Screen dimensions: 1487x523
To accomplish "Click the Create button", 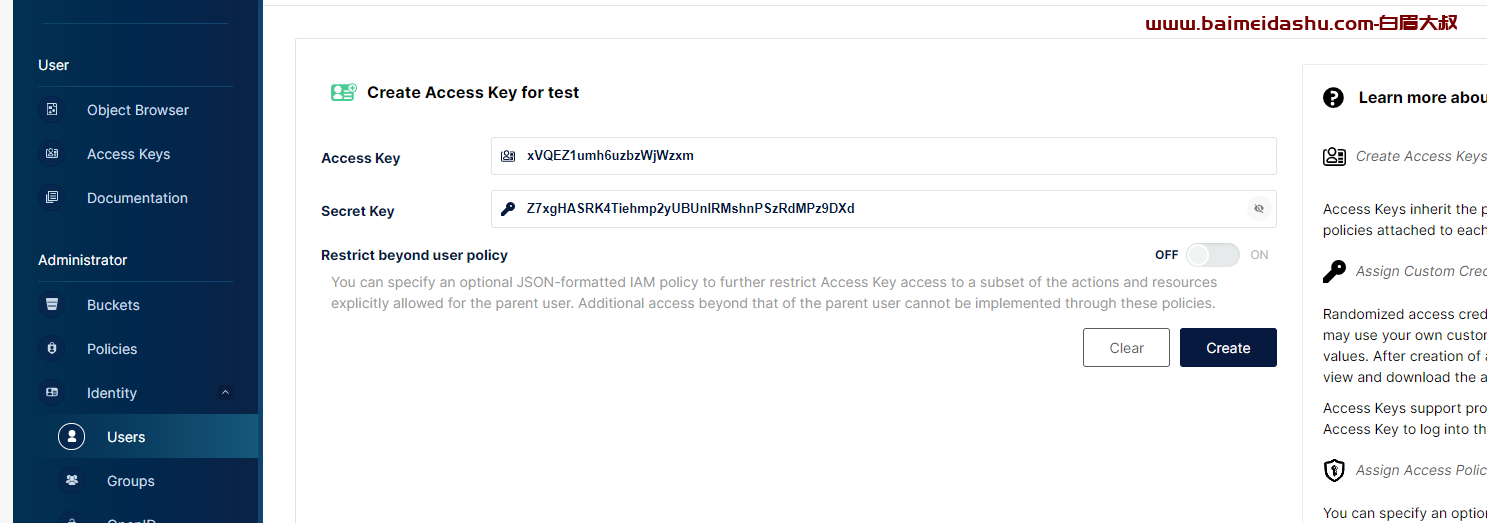I will (x=1228, y=348).
